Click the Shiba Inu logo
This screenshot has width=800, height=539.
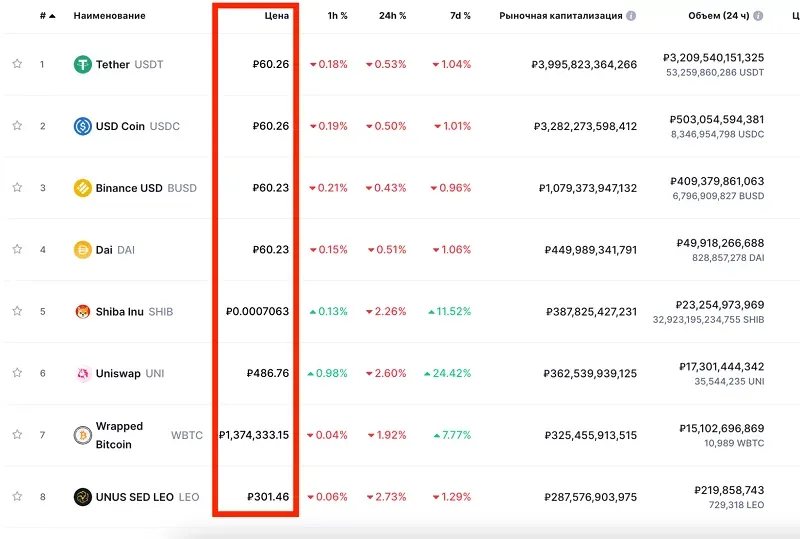point(83,311)
